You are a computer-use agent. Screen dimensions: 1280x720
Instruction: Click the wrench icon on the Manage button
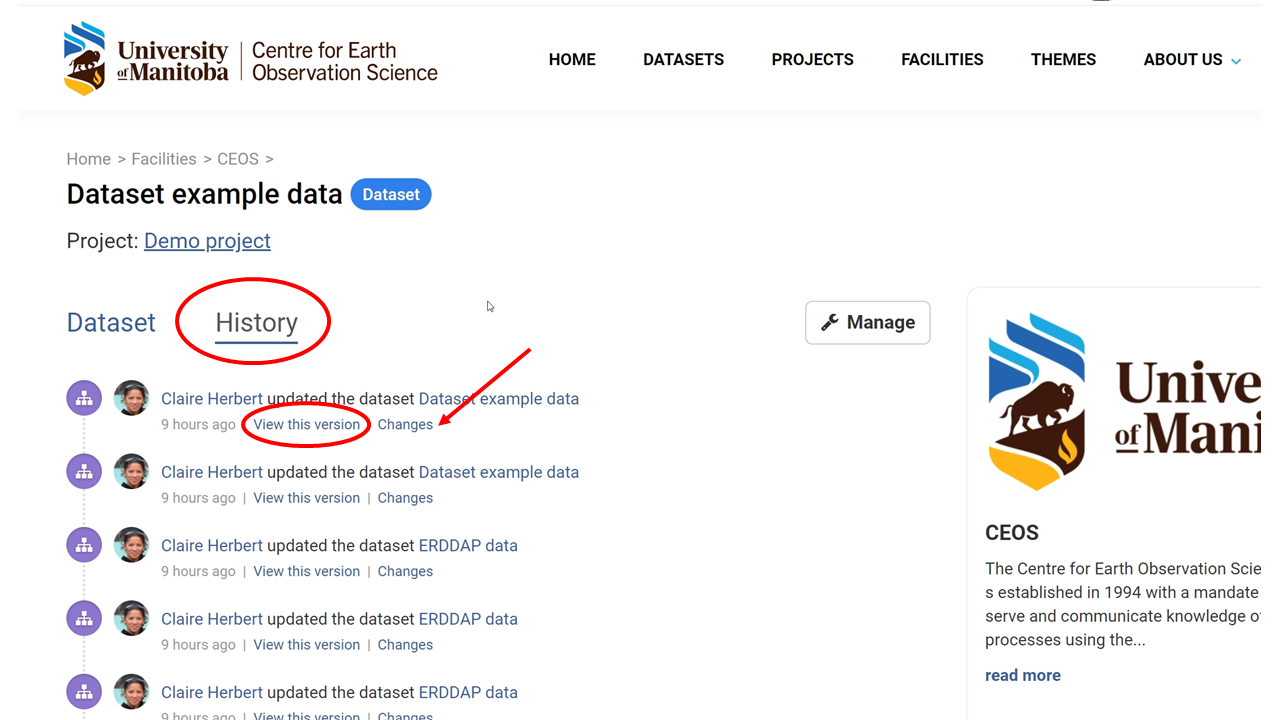(x=829, y=322)
